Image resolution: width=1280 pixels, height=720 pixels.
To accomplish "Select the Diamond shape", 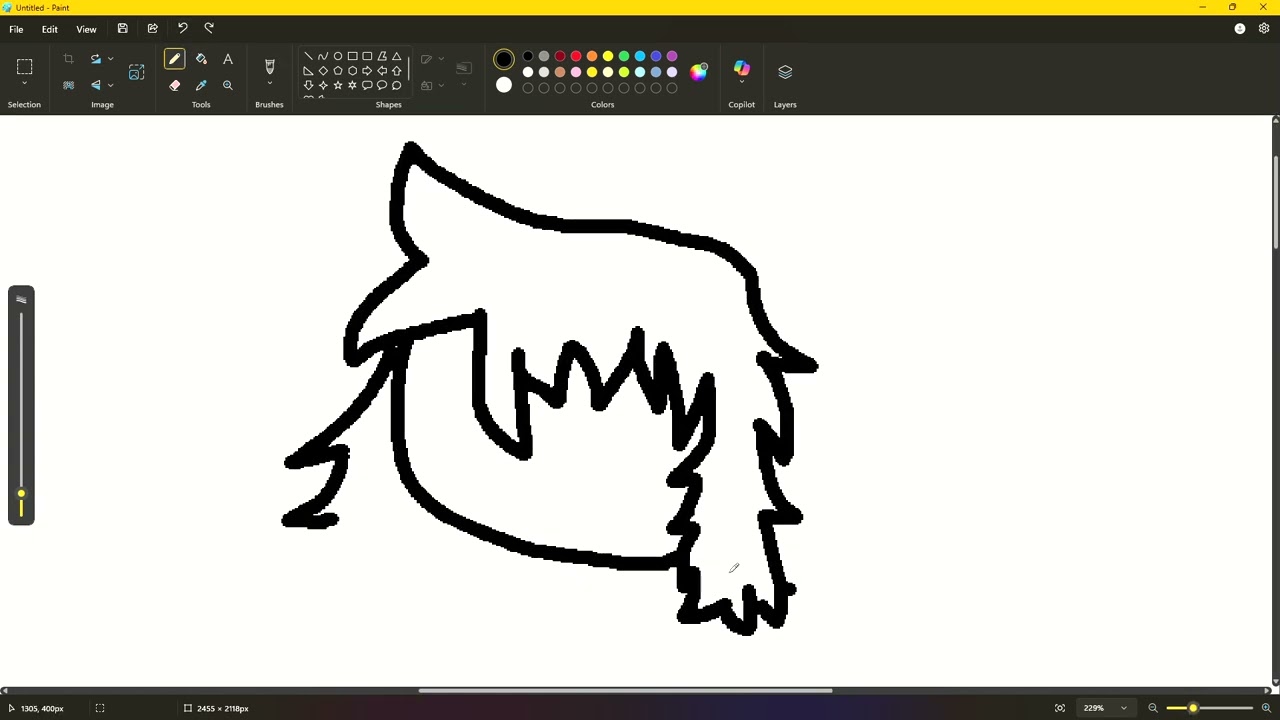I will click(x=323, y=71).
